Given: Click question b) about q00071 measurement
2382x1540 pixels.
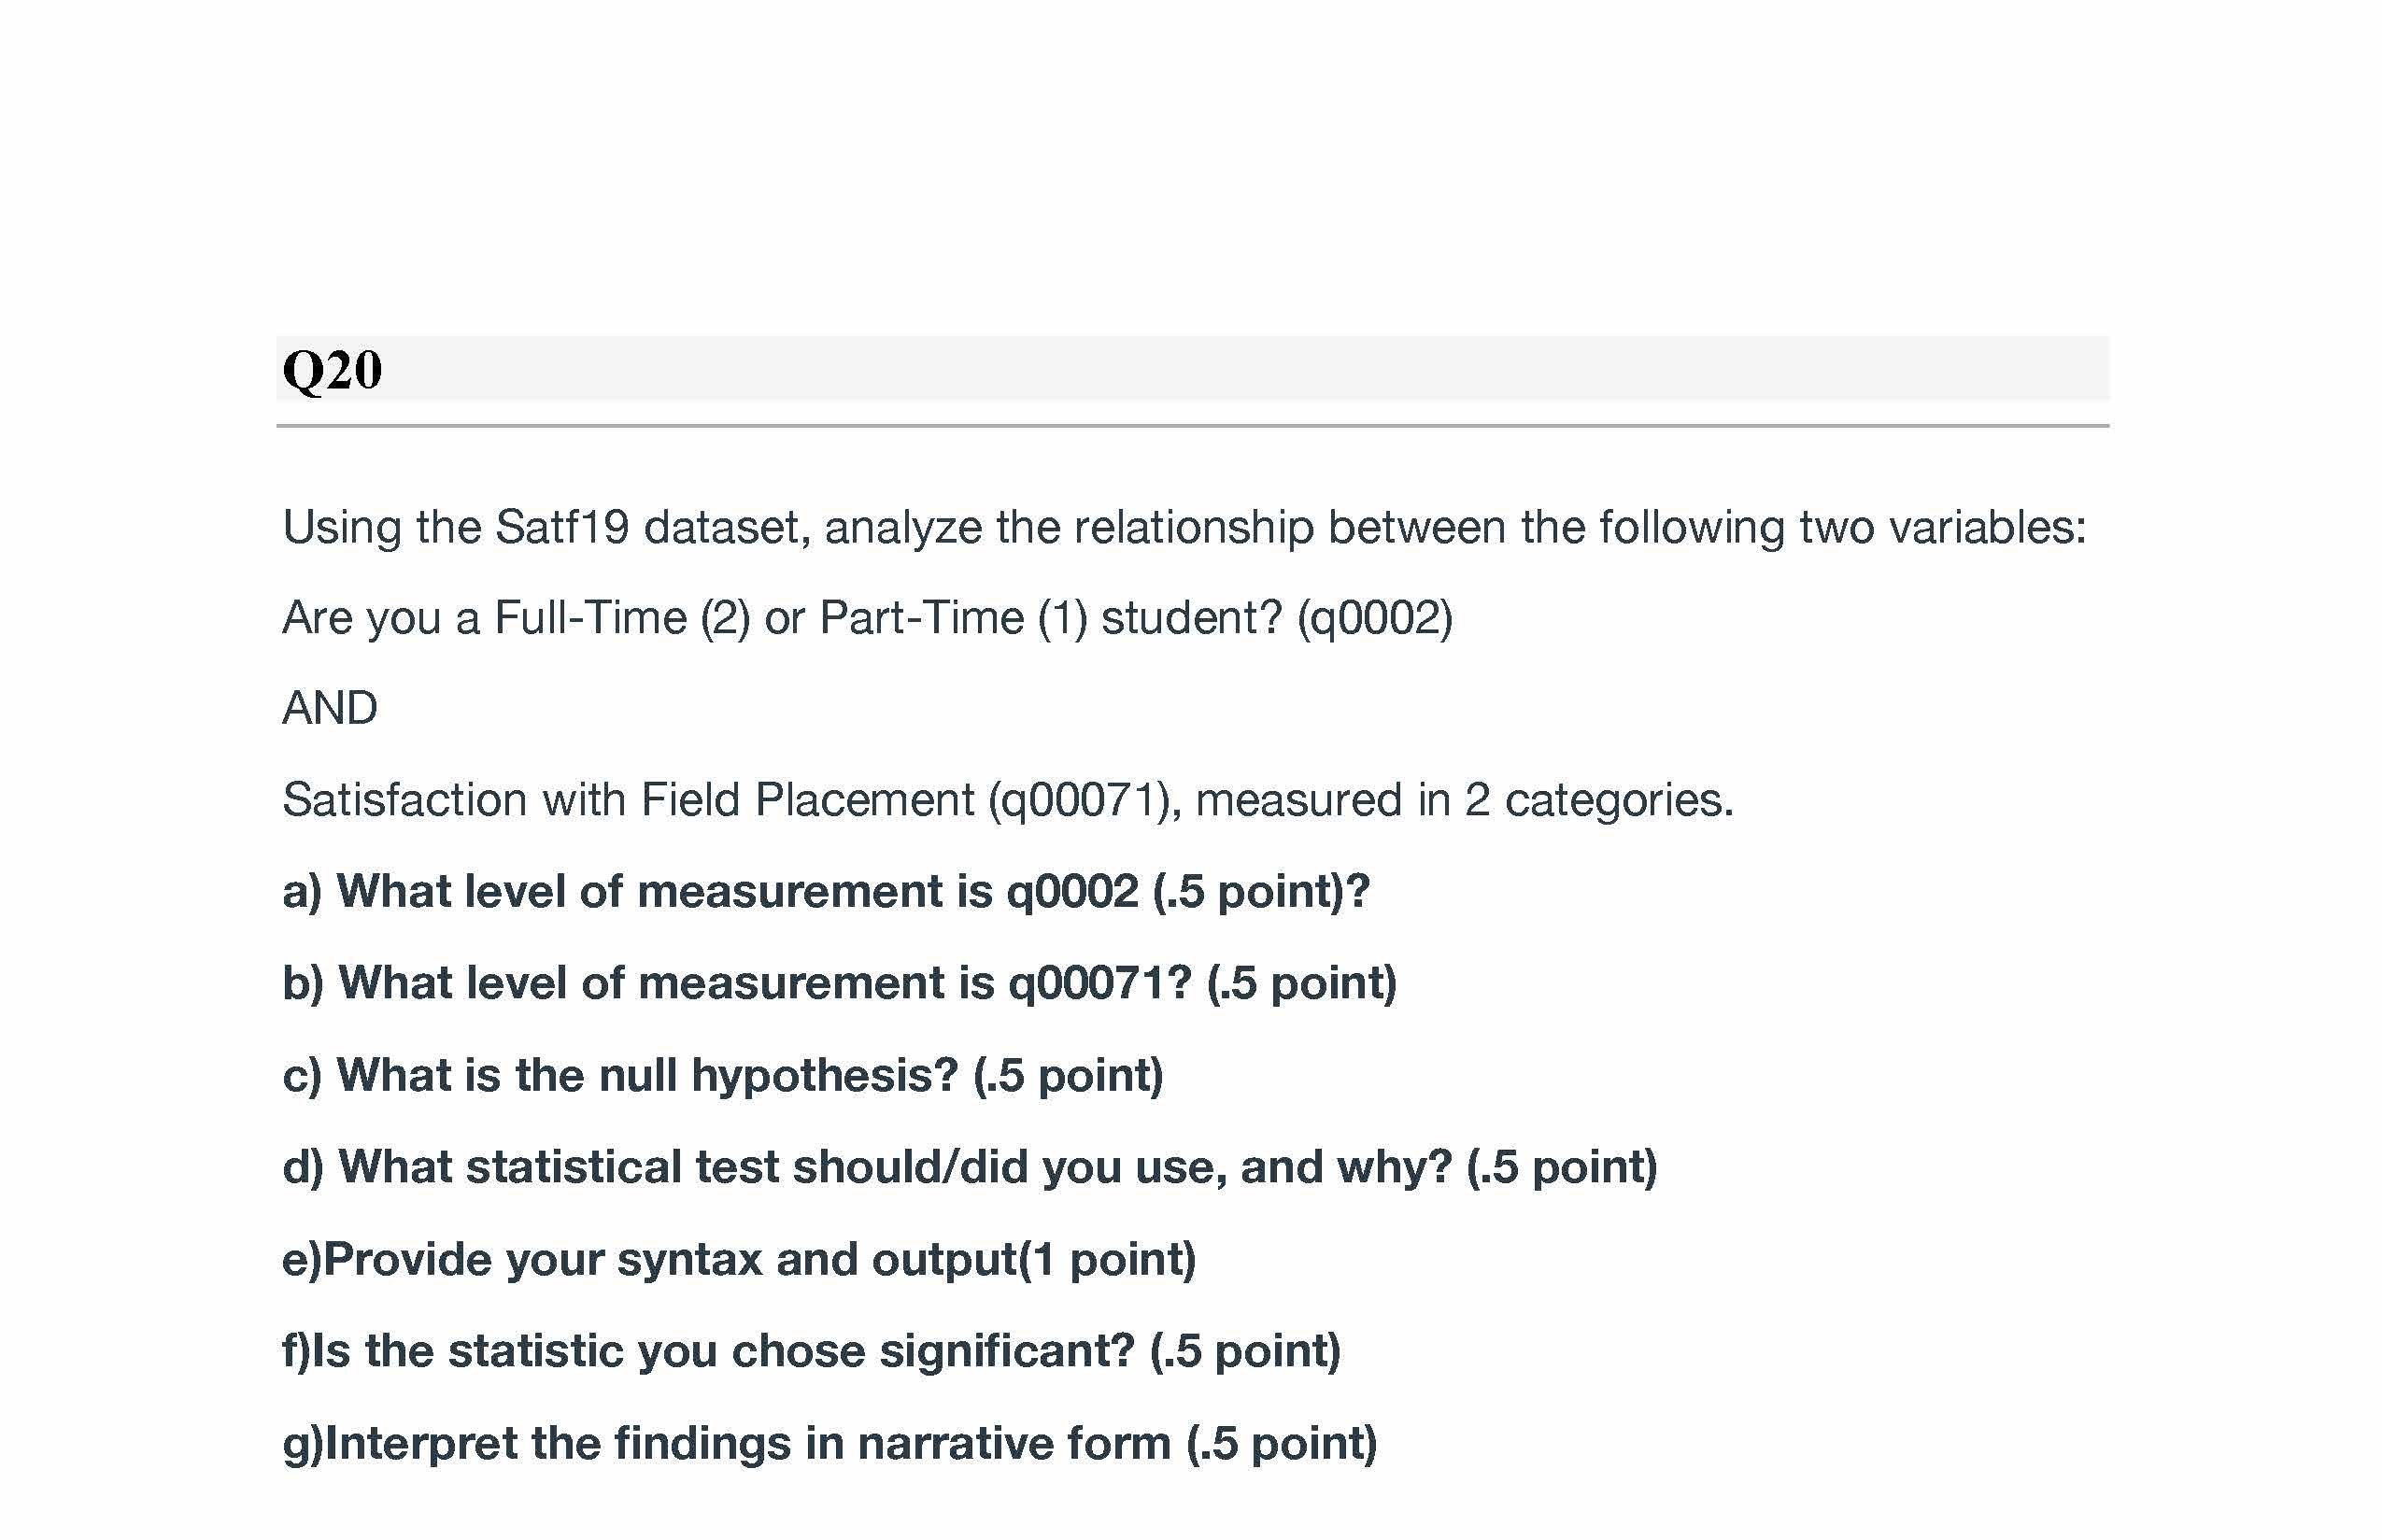Looking at the screenshot, I should click(x=839, y=982).
